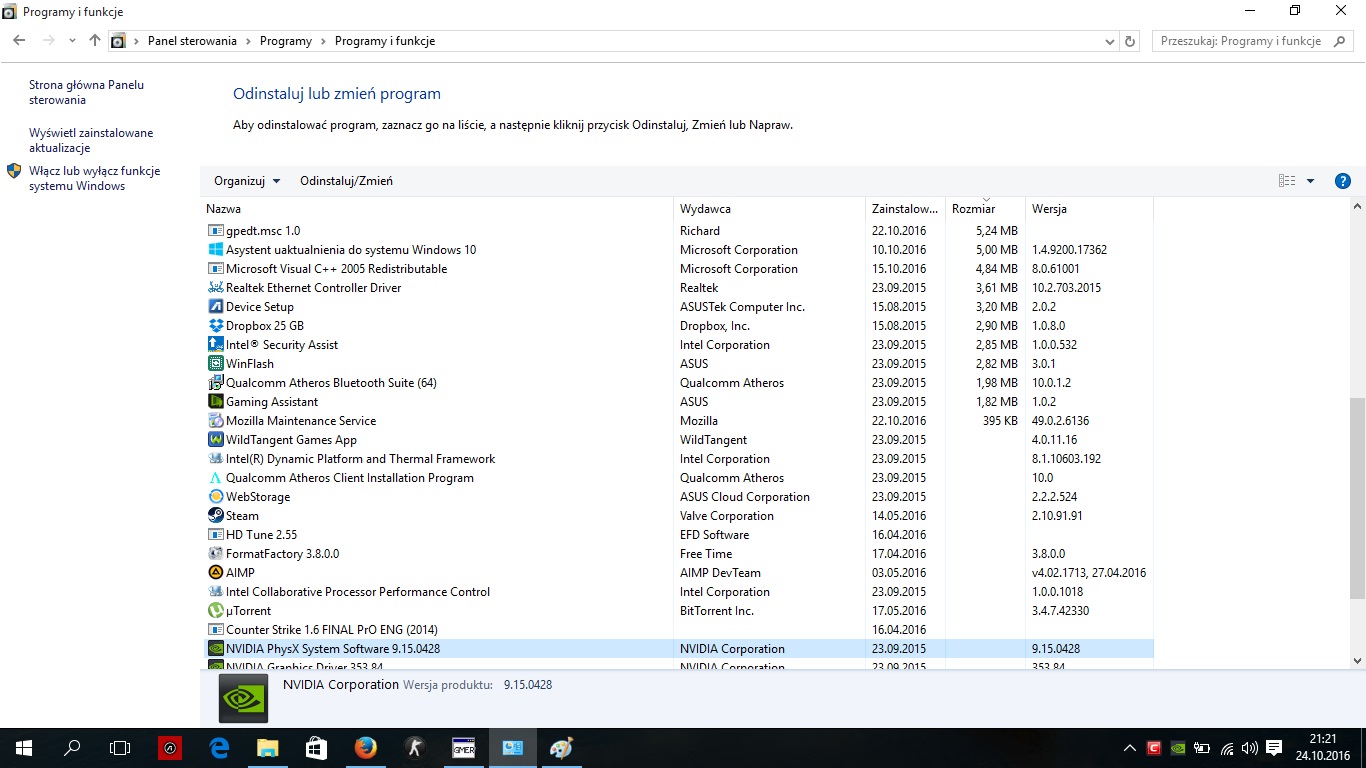Click the Panel sterowania breadcrumb
Screen dimensions: 1366x768
click(x=192, y=41)
